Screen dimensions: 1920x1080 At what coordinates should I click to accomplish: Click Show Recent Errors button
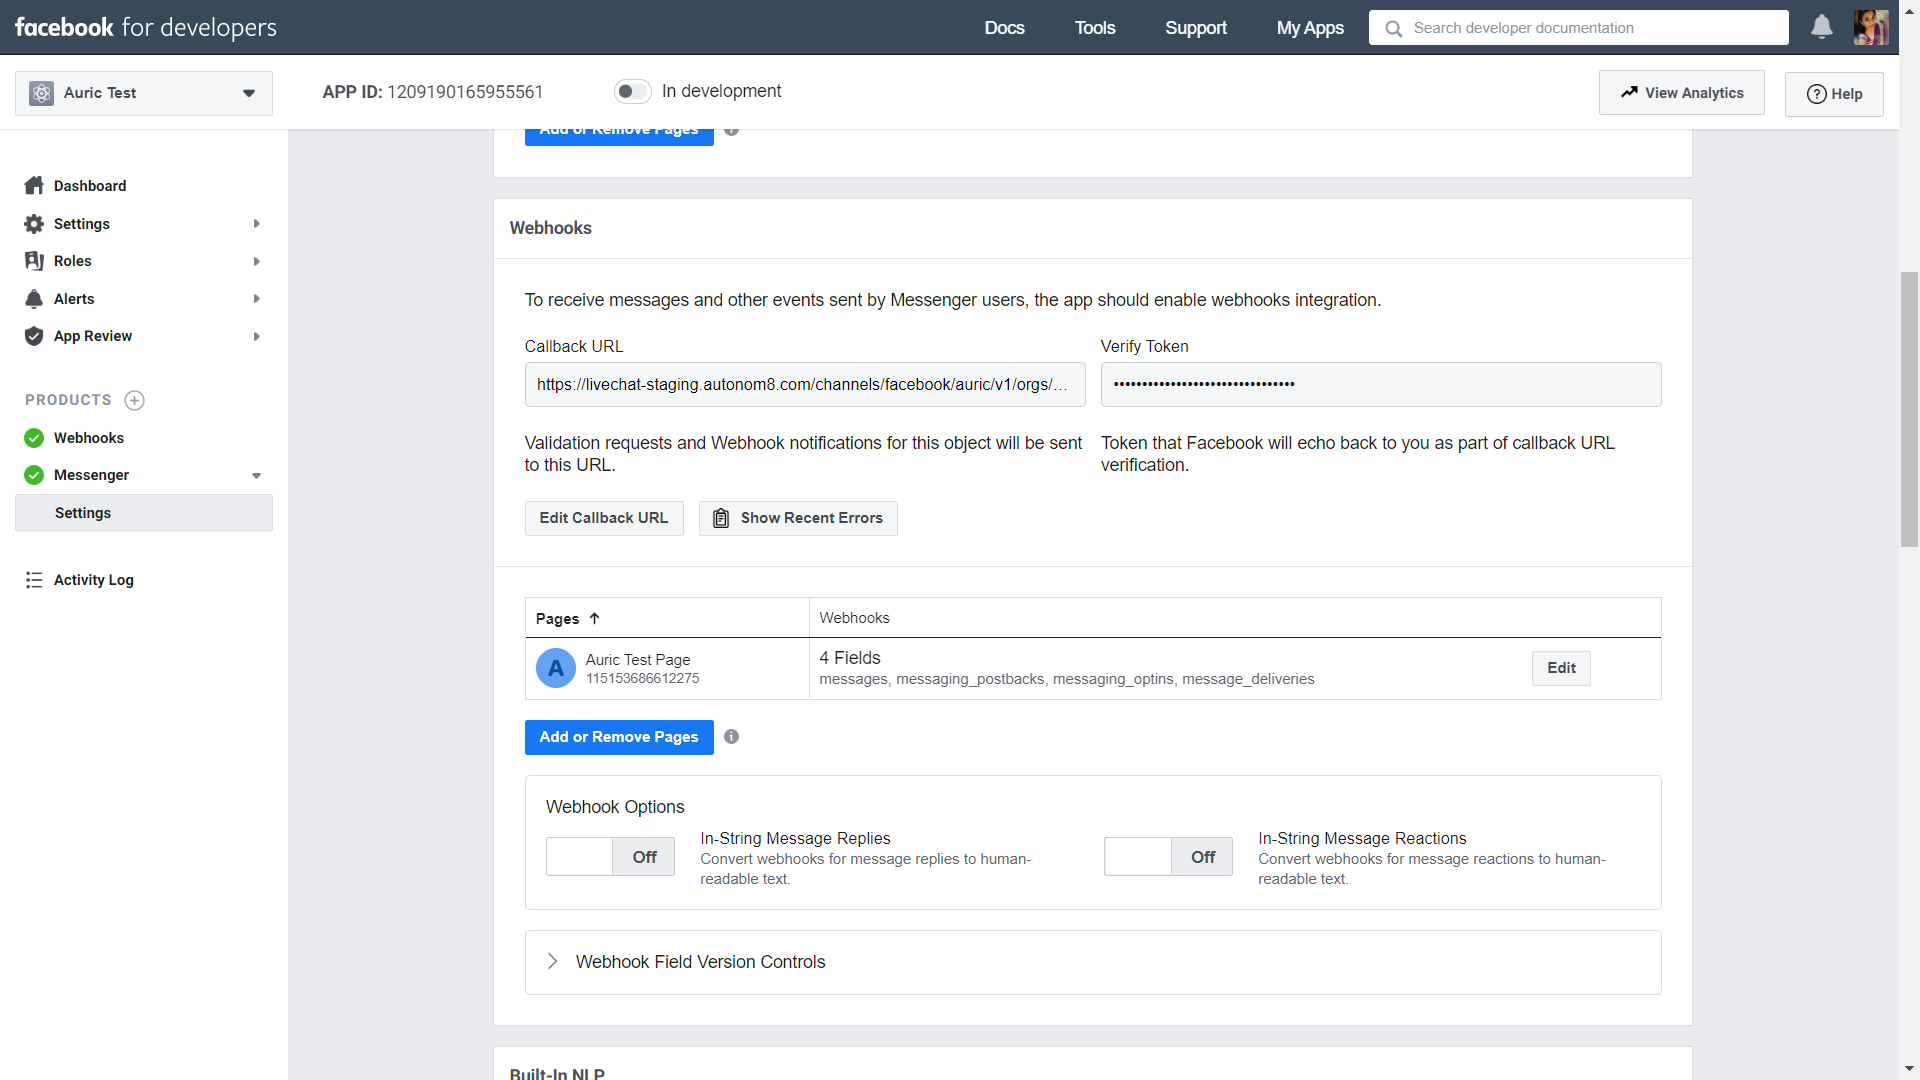tap(798, 518)
